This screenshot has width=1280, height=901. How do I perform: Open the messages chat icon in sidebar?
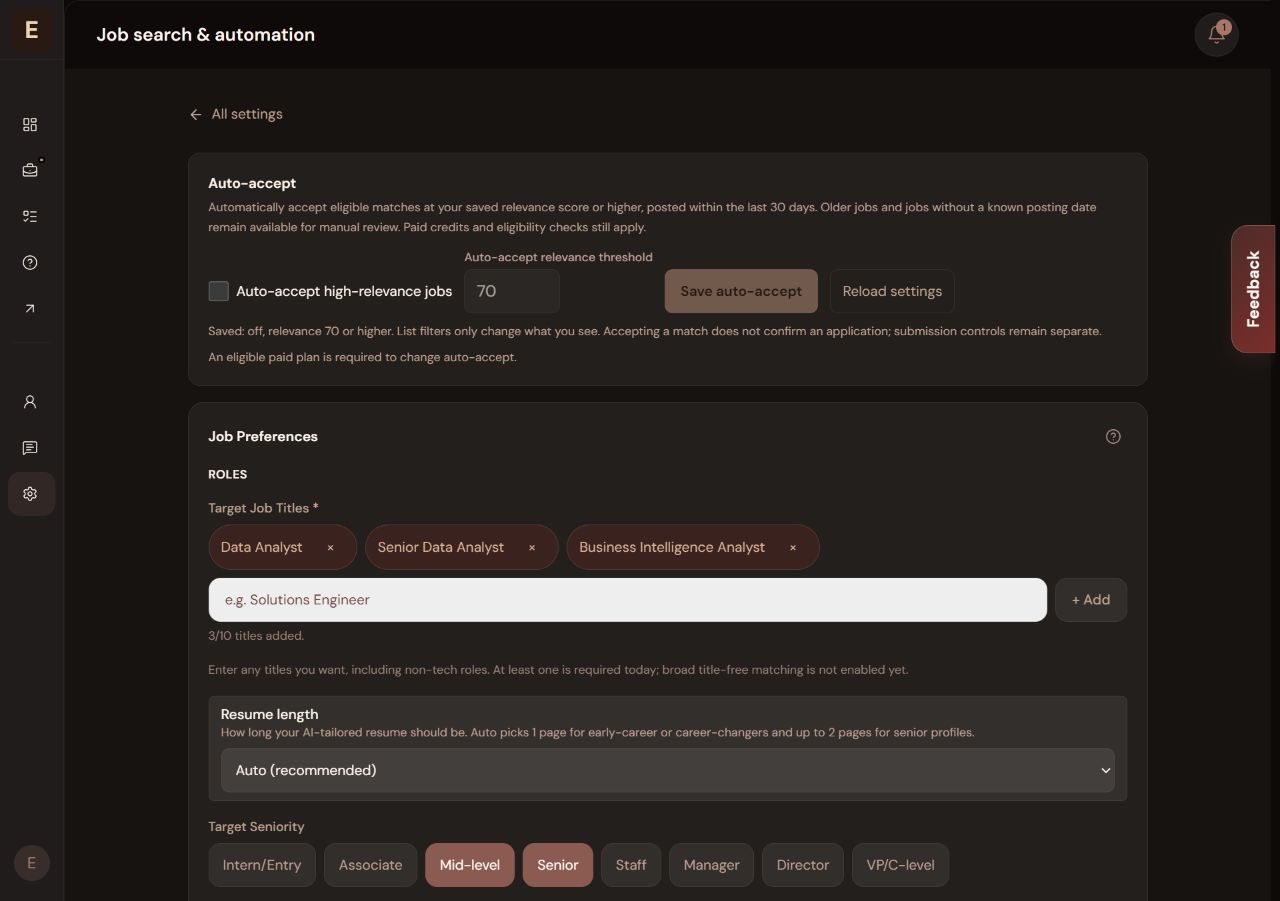30,447
